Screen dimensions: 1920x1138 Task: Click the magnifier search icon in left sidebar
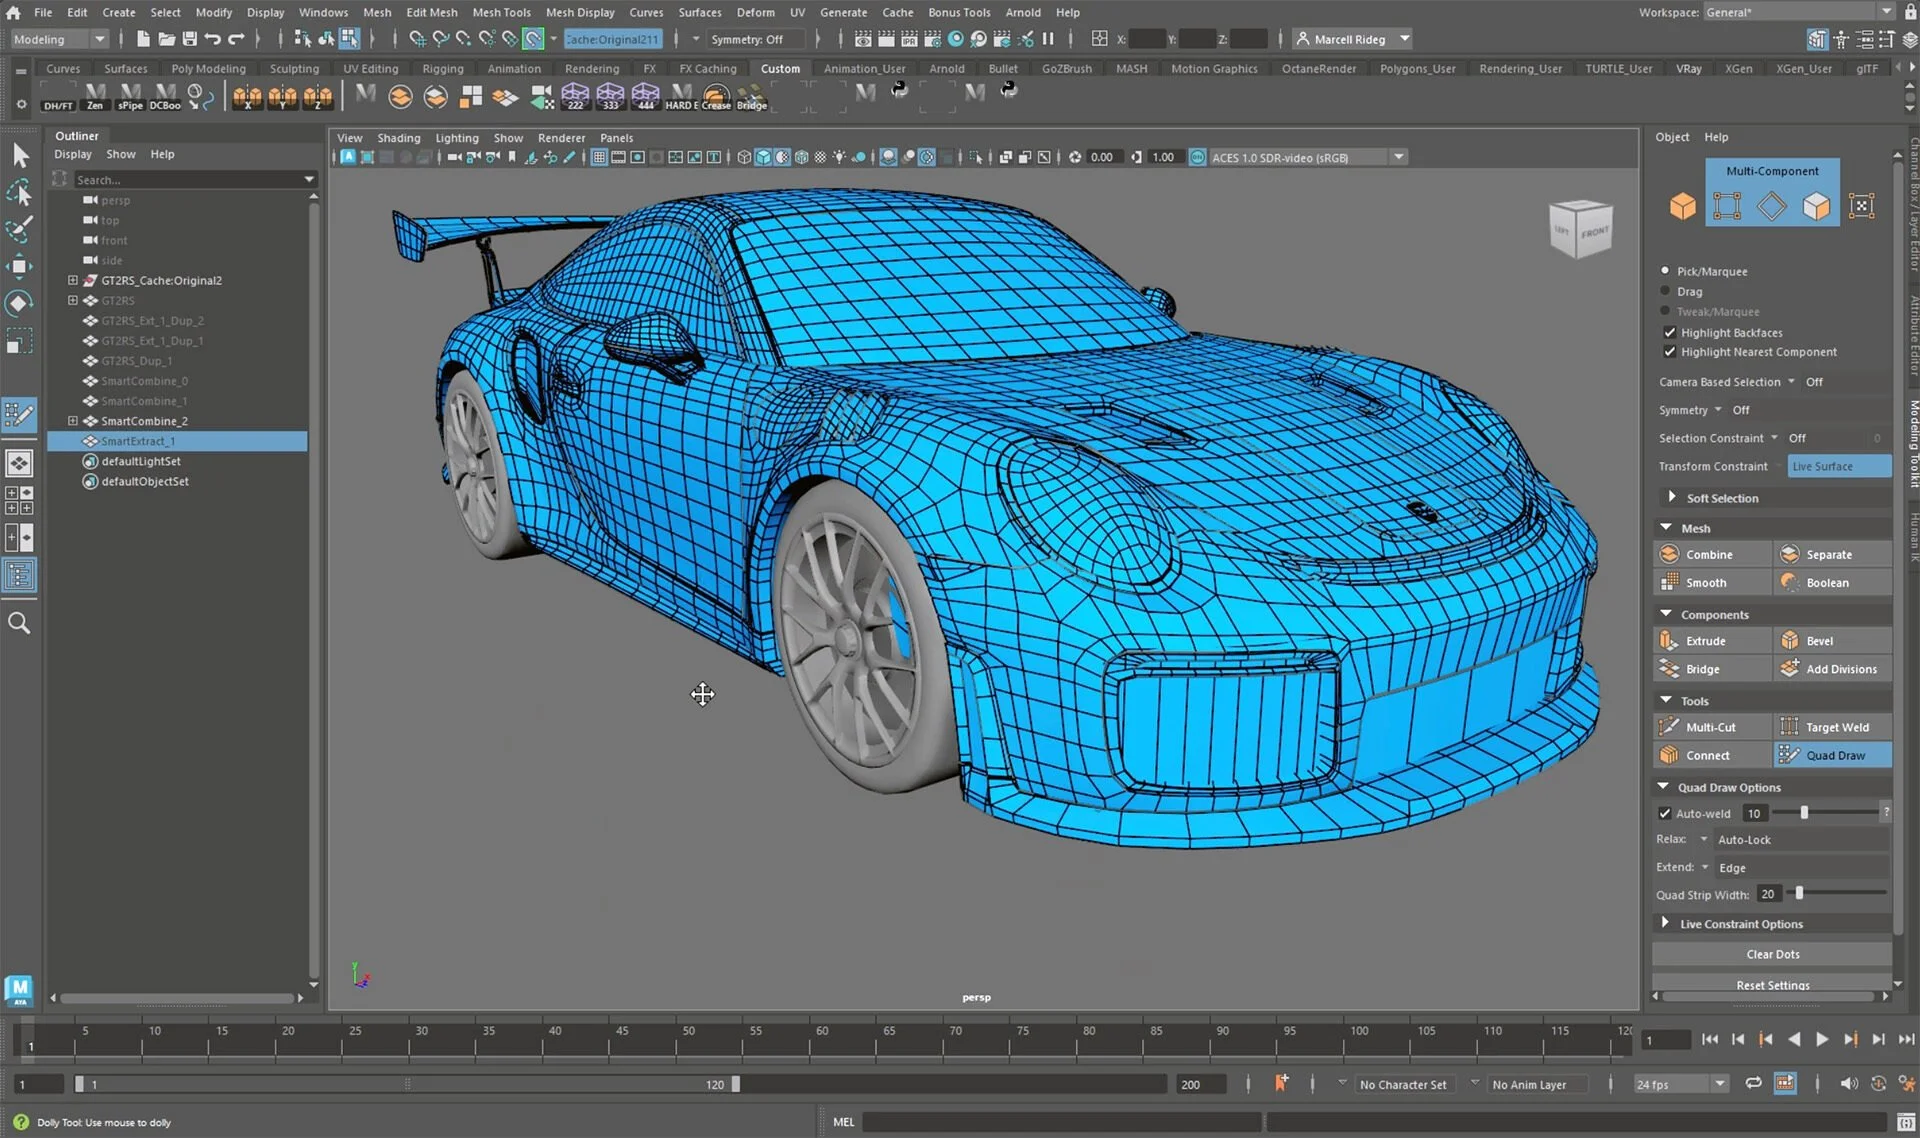19,623
